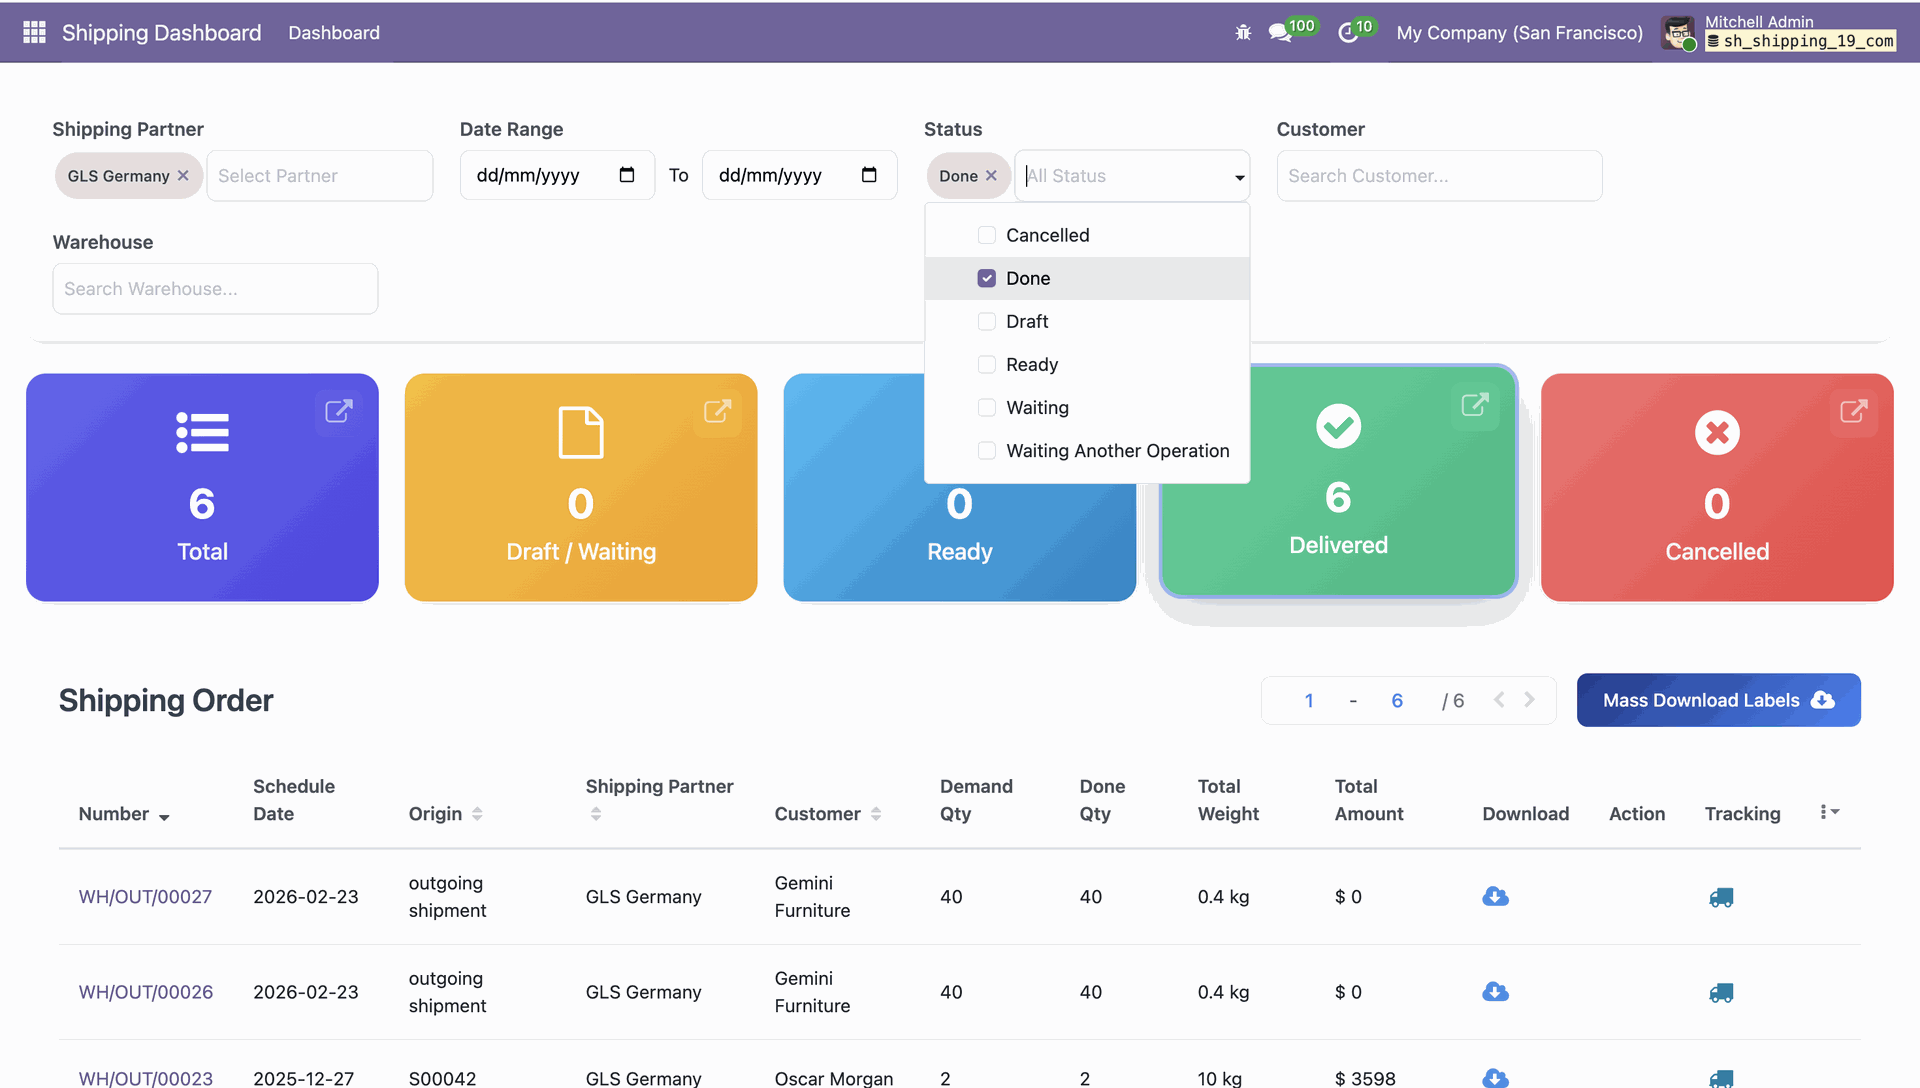Click Mass Download Labels button
The width and height of the screenshot is (1920, 1088).
[1718, 700]
